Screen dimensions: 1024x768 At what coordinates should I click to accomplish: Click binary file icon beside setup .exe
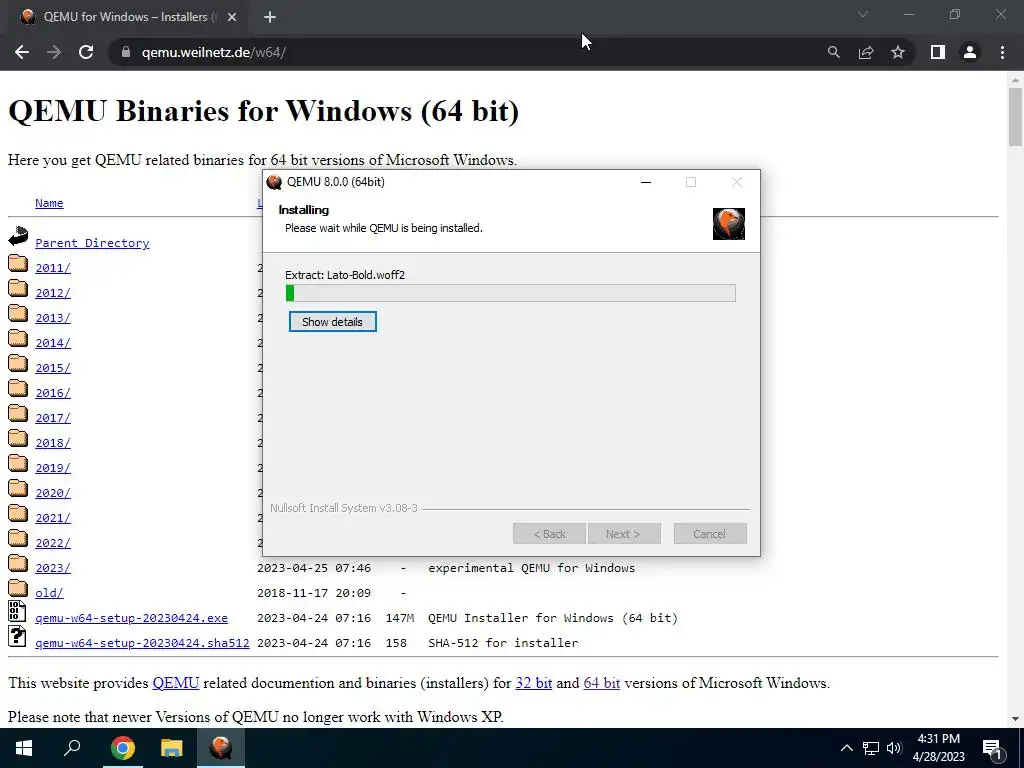point(17,611)
